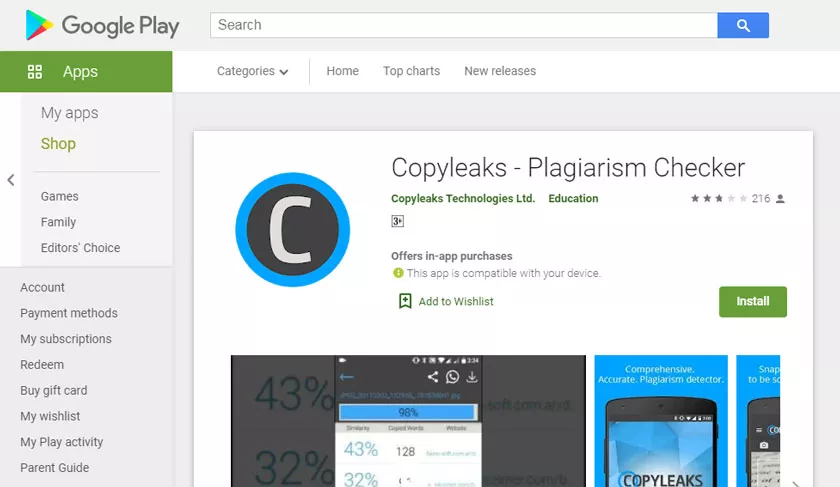This screenshot has height=487, width=840.
Task: Open the Comprehensive Accurate screenshot thumbnail
Action: click(x=661, y=421)
